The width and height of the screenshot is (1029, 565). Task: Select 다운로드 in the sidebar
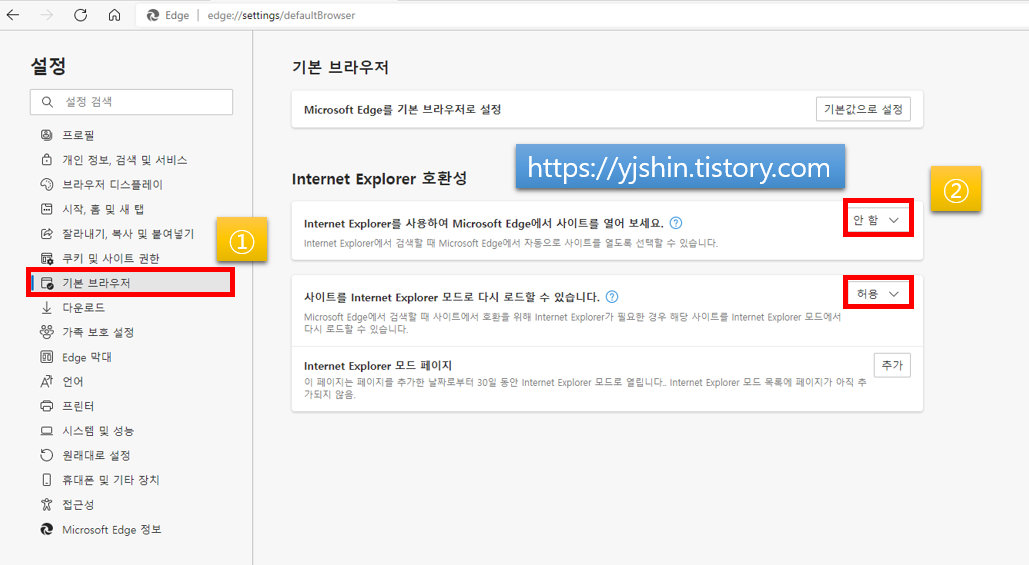point(83,307)
